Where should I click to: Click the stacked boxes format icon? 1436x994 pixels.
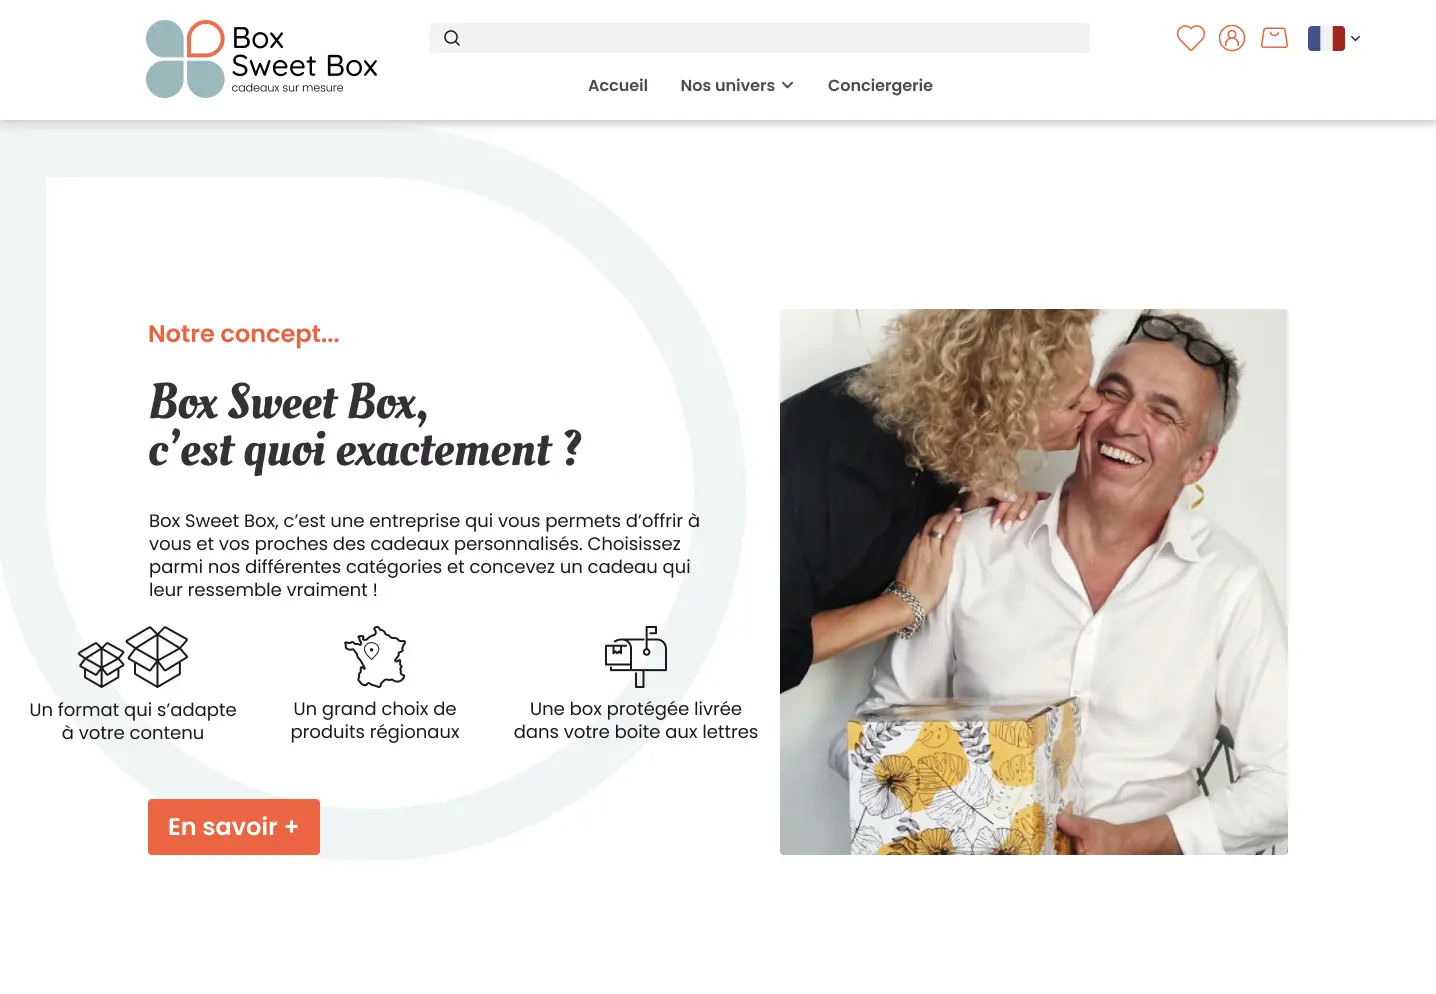133,657
